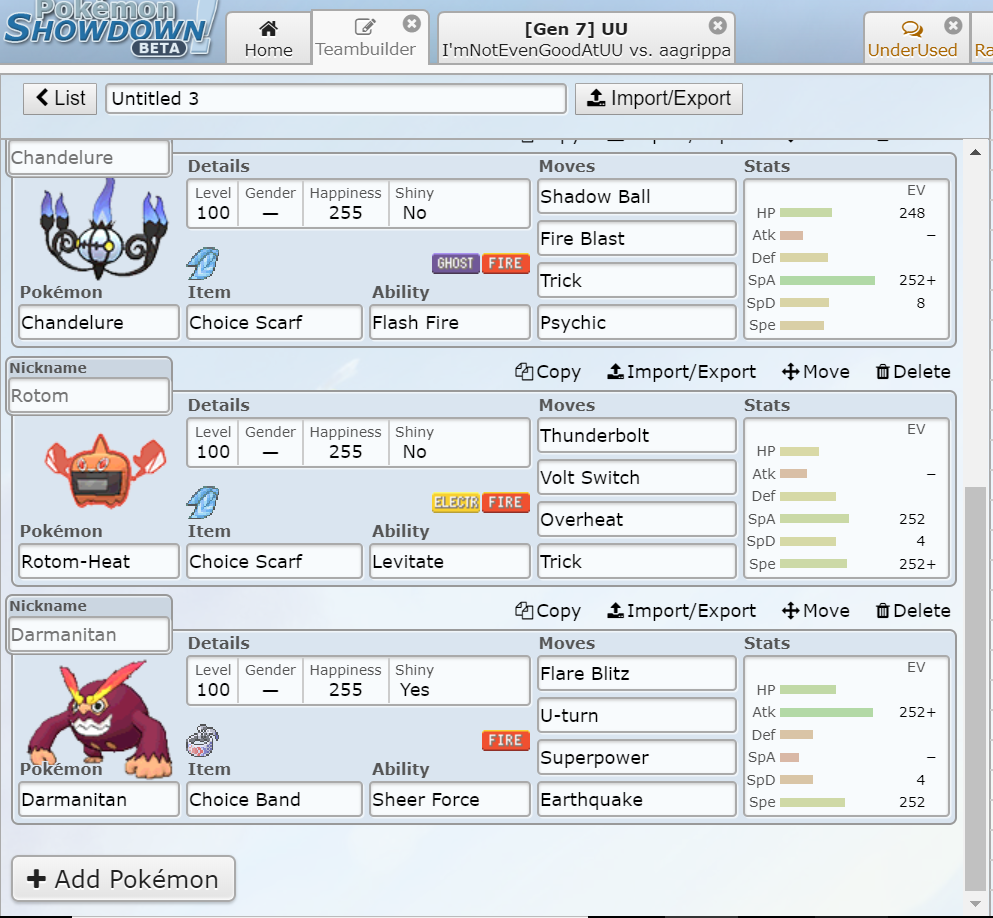Select Chandelure's Pokémon name field
The image size is (993, 918).
[99, 323]
